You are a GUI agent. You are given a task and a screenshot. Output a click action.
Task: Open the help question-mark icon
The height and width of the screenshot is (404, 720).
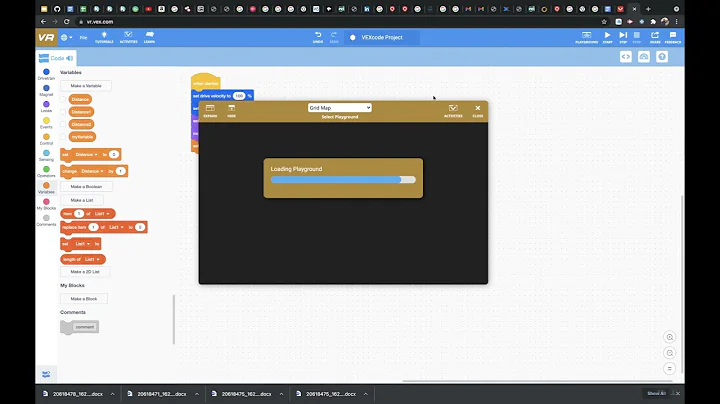pos(662,57)
